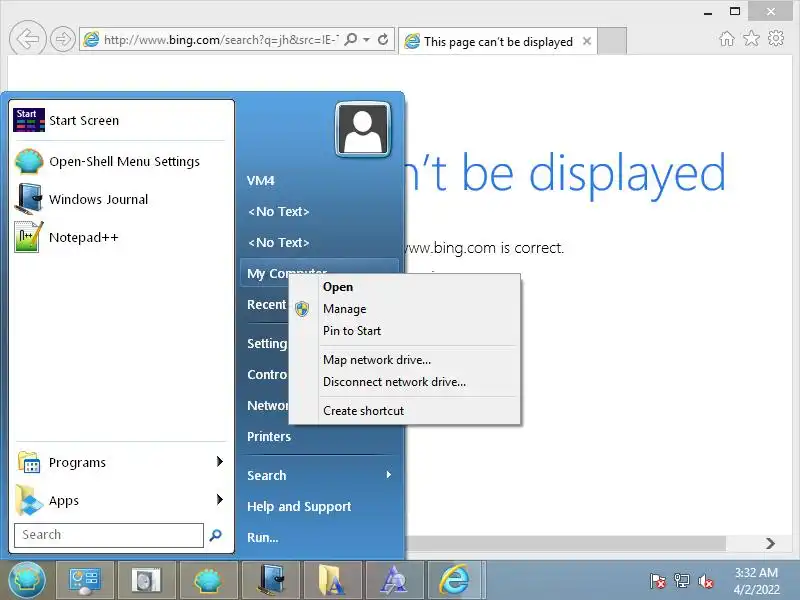Go forward in Internet Explorer

tap(63, 39)
